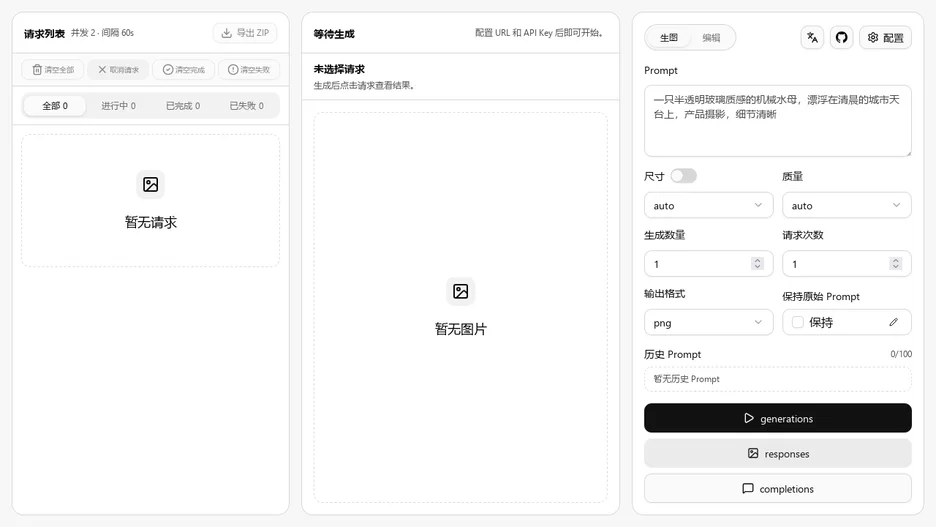Click the pencil edit icon beside 保持

click(x=893, y=322)
